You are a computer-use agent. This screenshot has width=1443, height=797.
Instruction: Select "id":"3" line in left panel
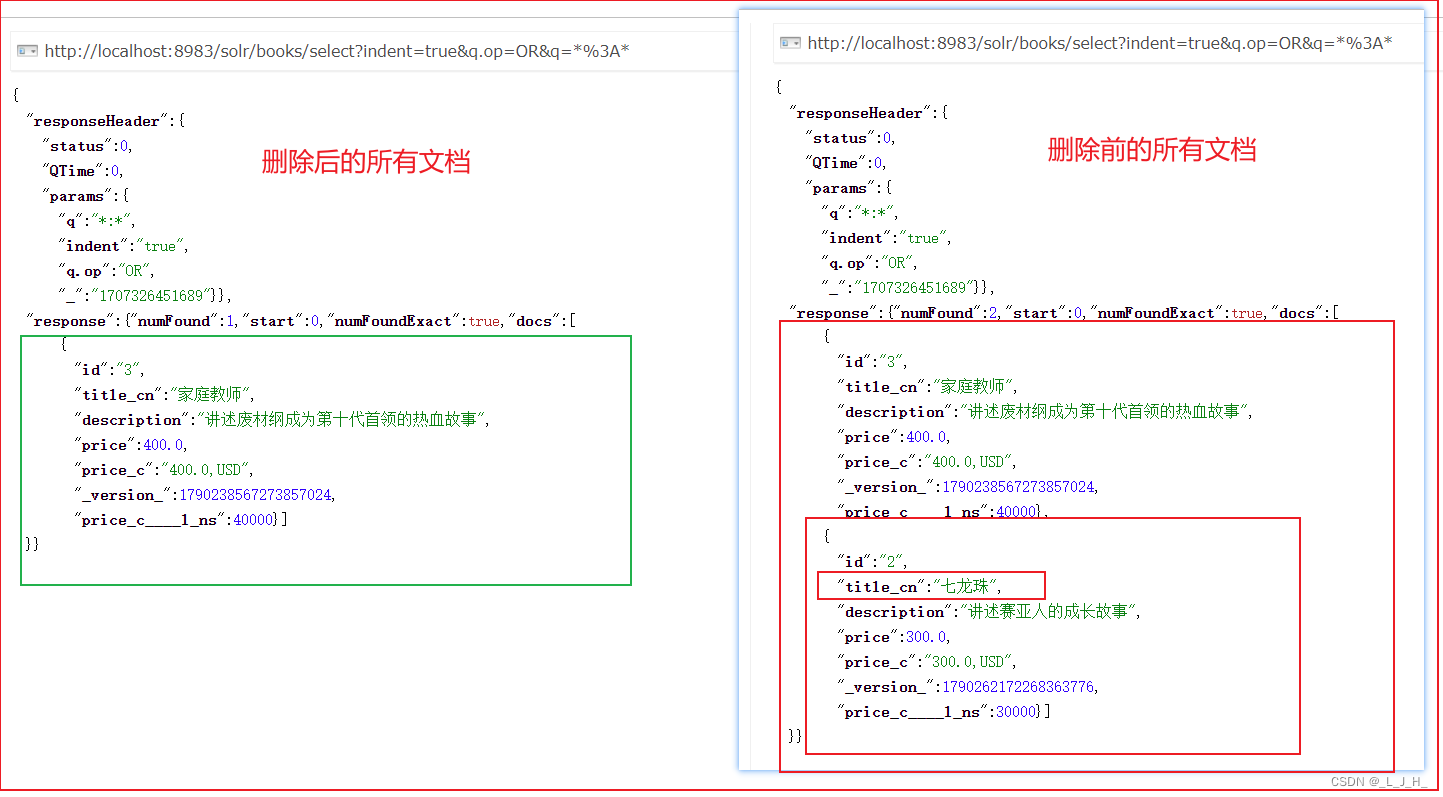pos(109,371)
